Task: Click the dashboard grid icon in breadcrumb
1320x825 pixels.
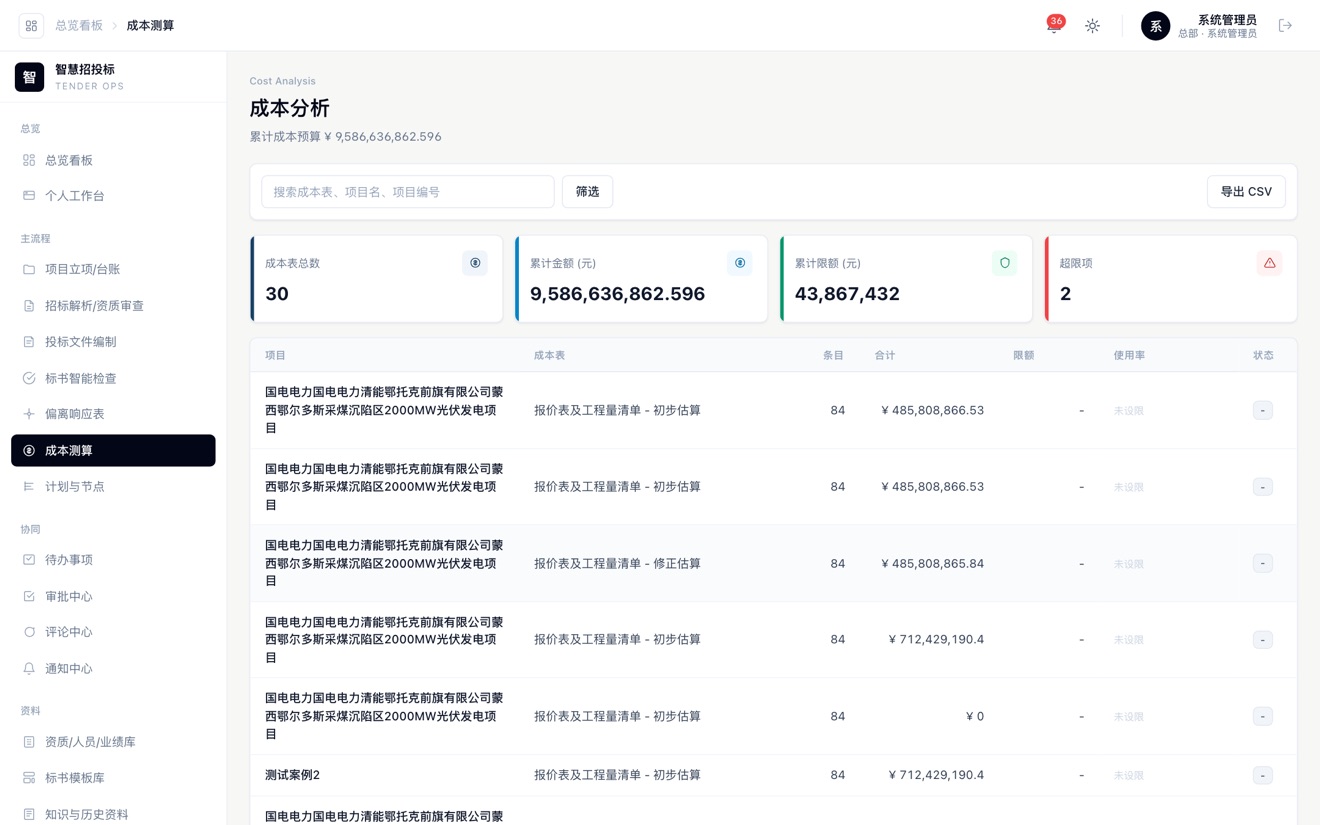Action: [31, 26]
